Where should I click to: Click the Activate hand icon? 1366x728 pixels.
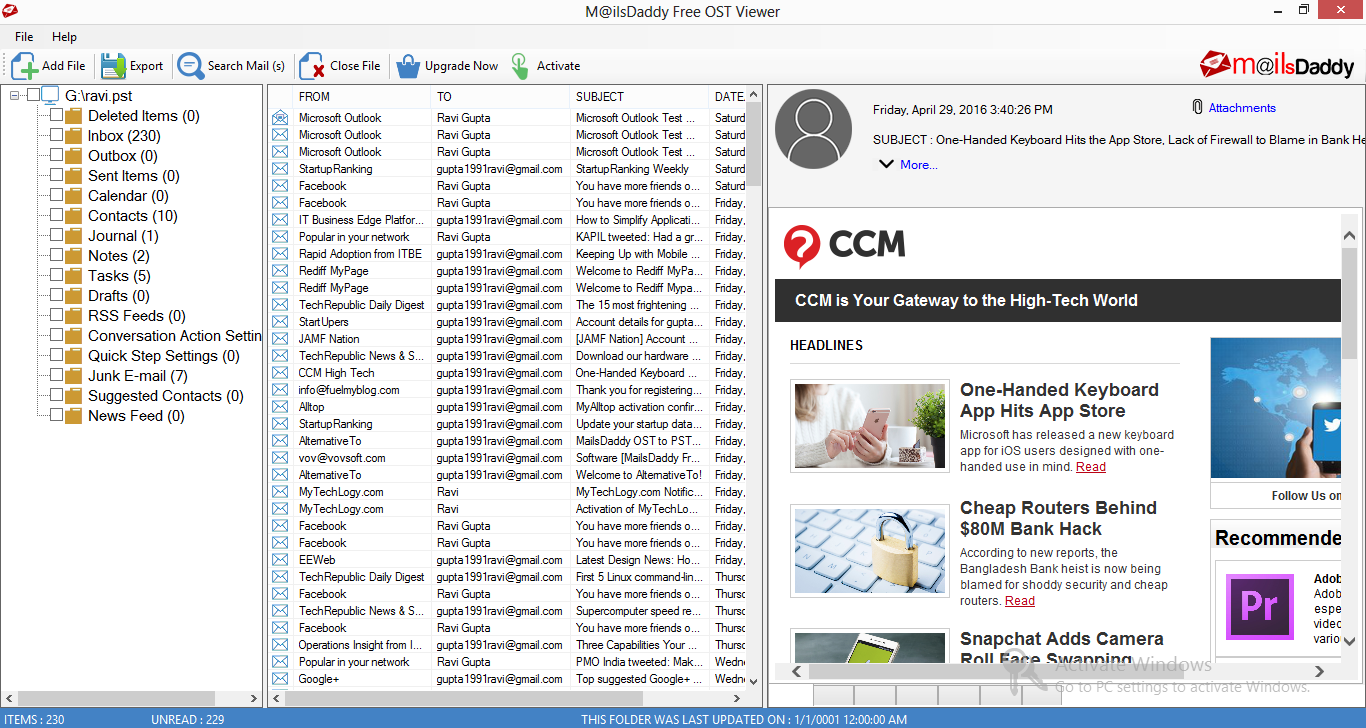[520, 66]
